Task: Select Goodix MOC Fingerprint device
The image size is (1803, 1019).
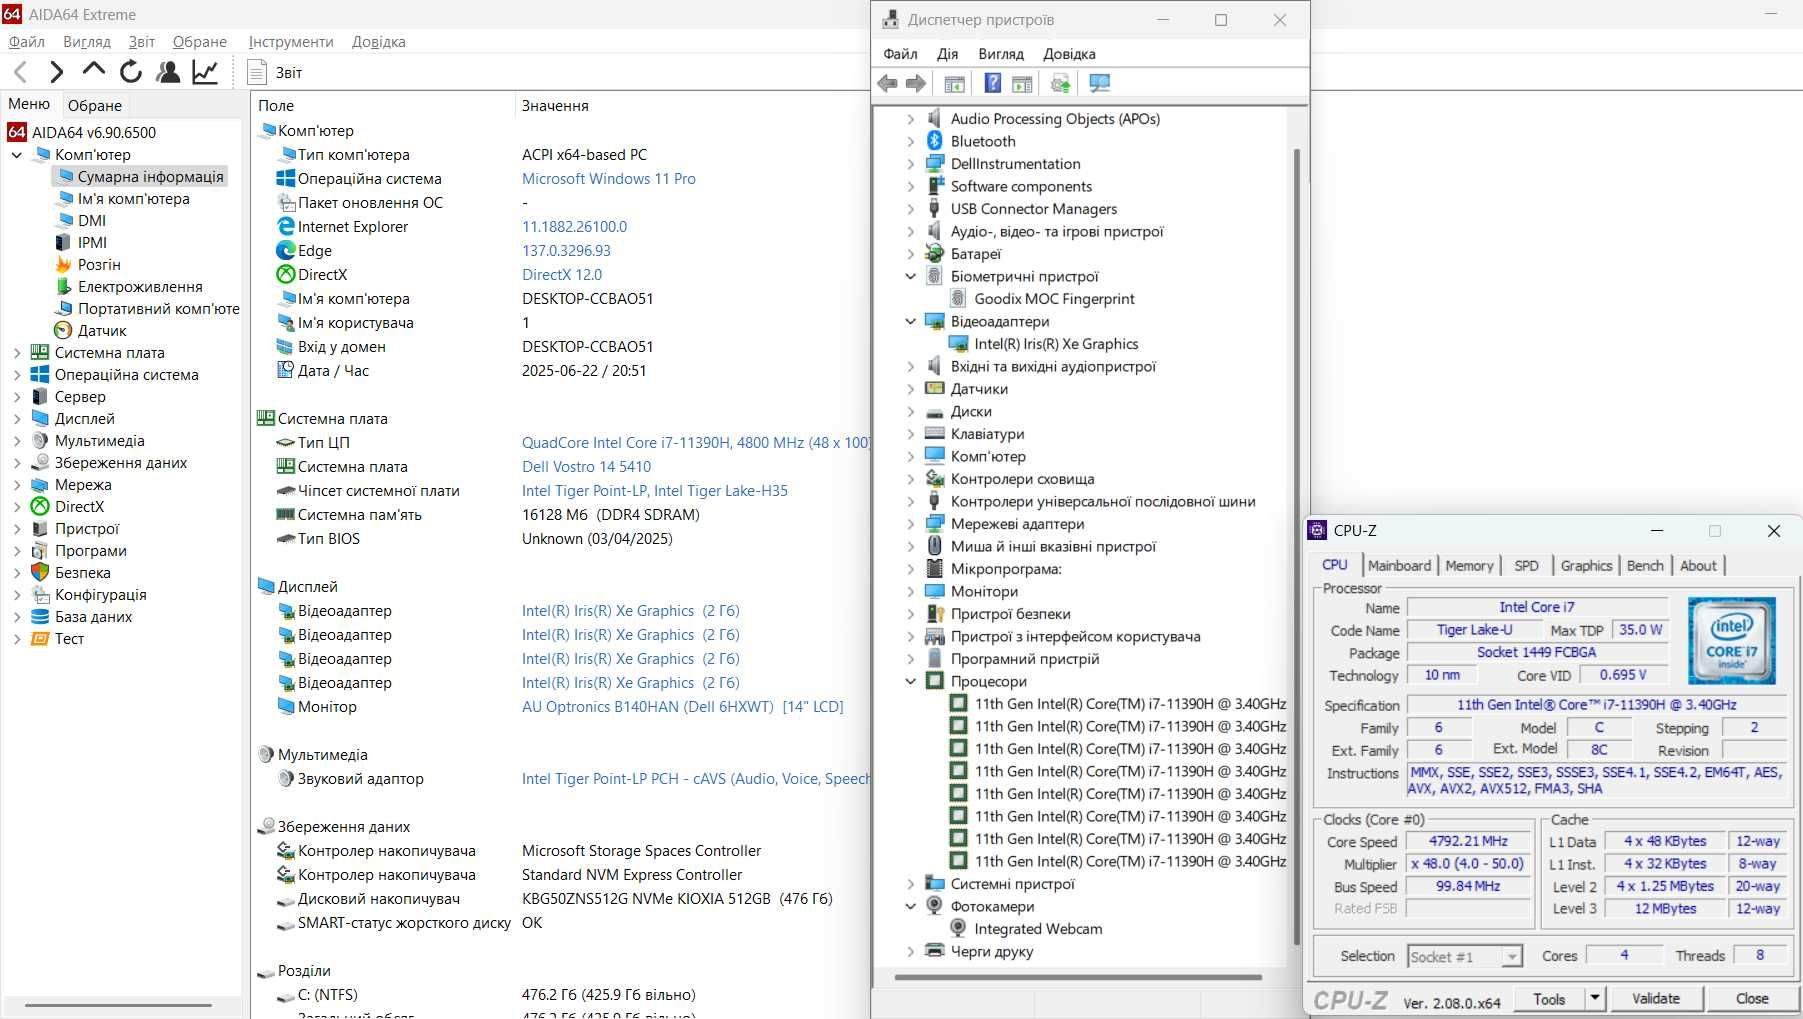Action: click(x=1054, y=298)
